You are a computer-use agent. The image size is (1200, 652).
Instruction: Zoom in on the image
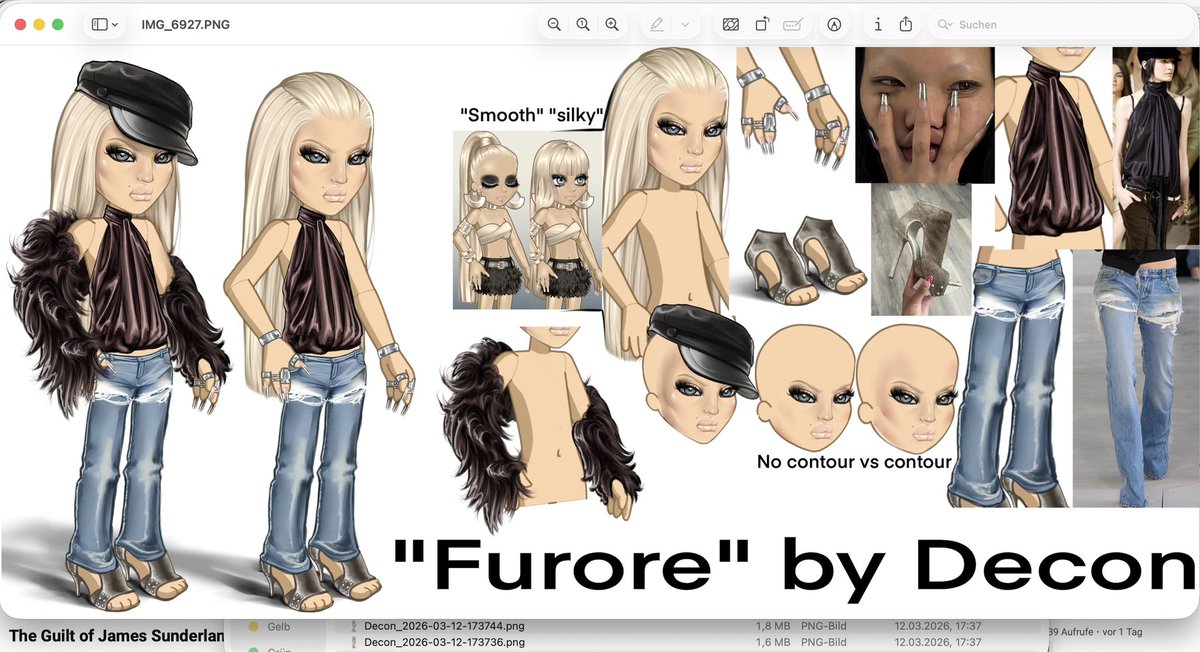click(x=612, y=24)
